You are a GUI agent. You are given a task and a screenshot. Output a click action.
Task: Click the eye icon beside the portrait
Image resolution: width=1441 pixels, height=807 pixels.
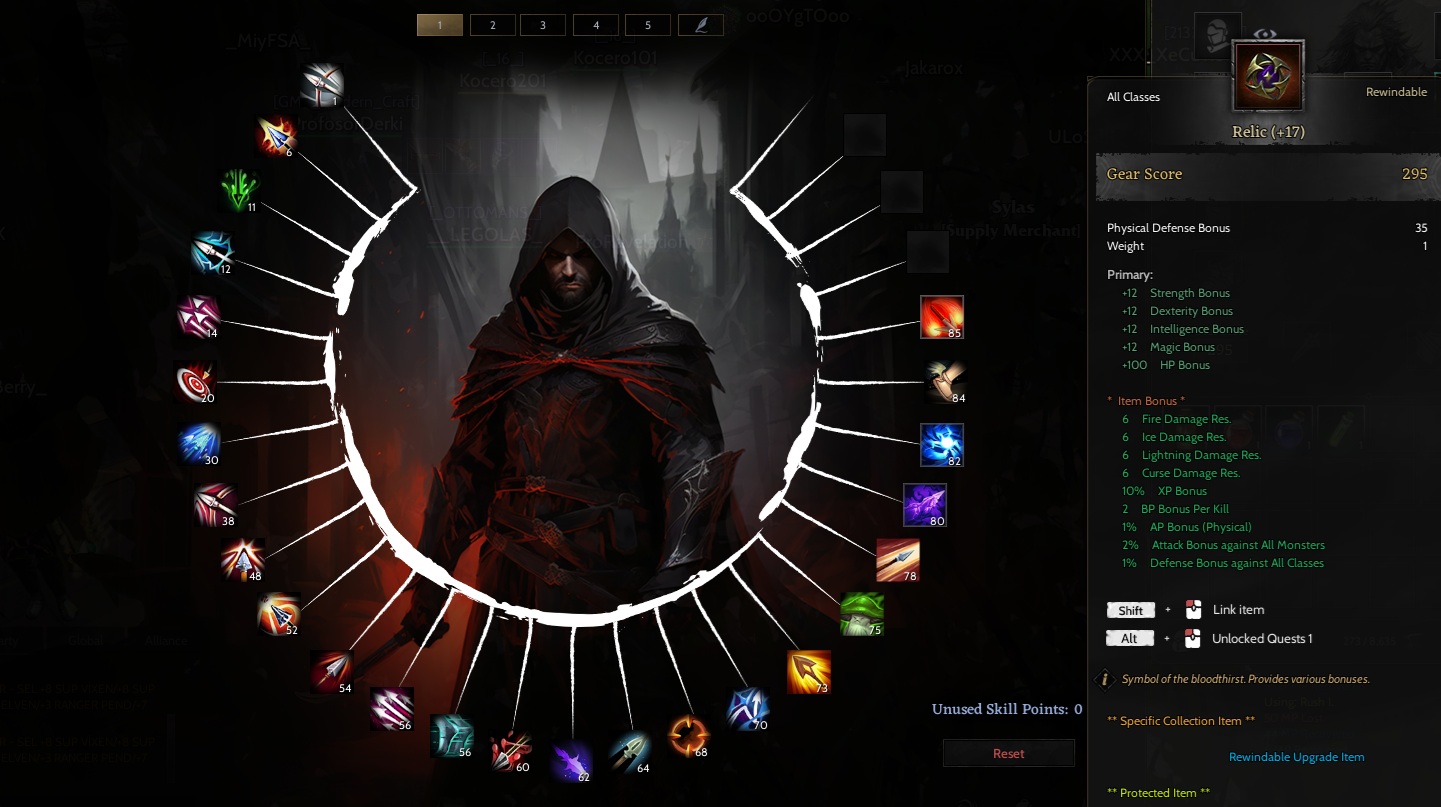tap(1266, 34)
